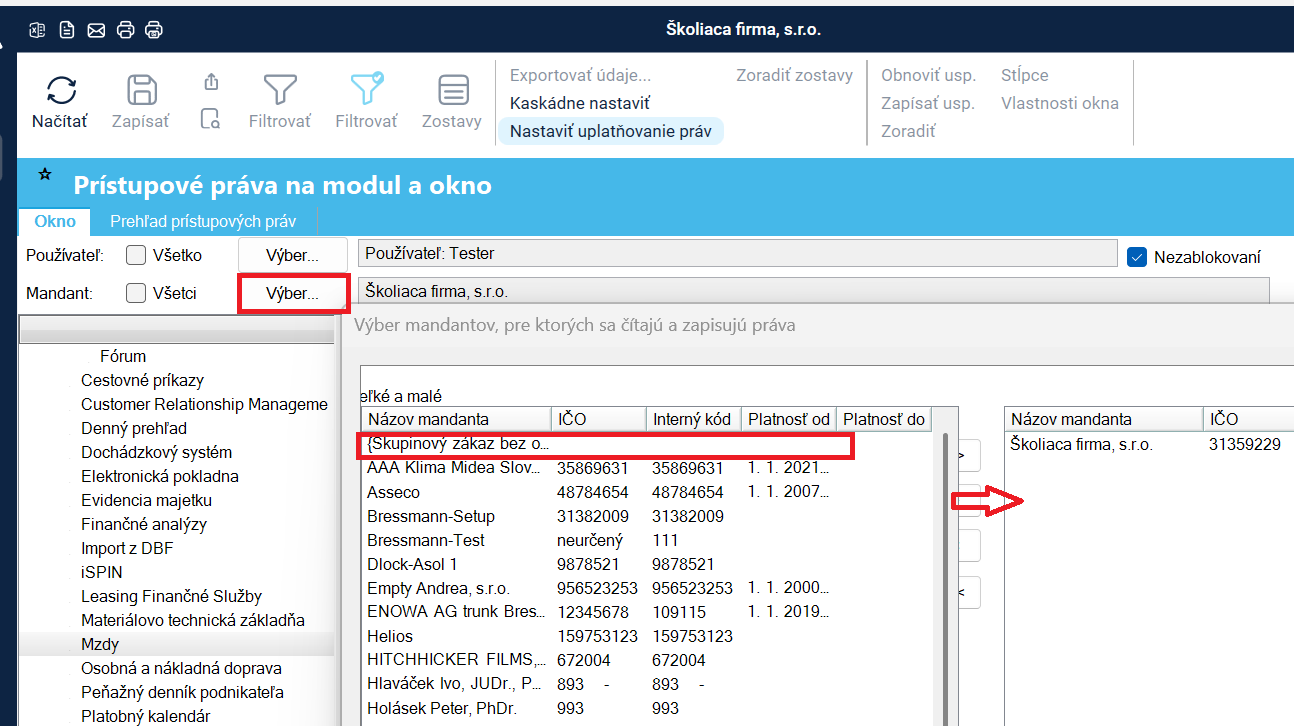This screenshot has width=1294, height=726.
Task: Click the IČO column header in left list
Action: click(x=599, y=419)
